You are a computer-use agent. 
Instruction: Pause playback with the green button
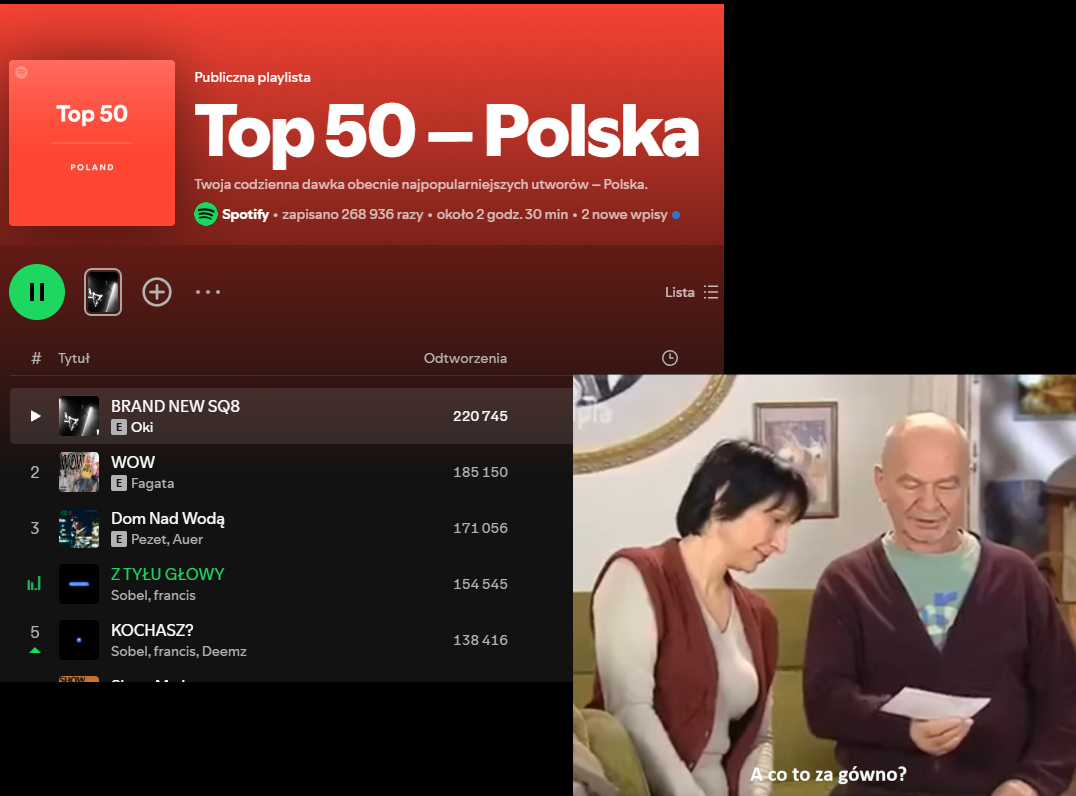pos(37,292)
